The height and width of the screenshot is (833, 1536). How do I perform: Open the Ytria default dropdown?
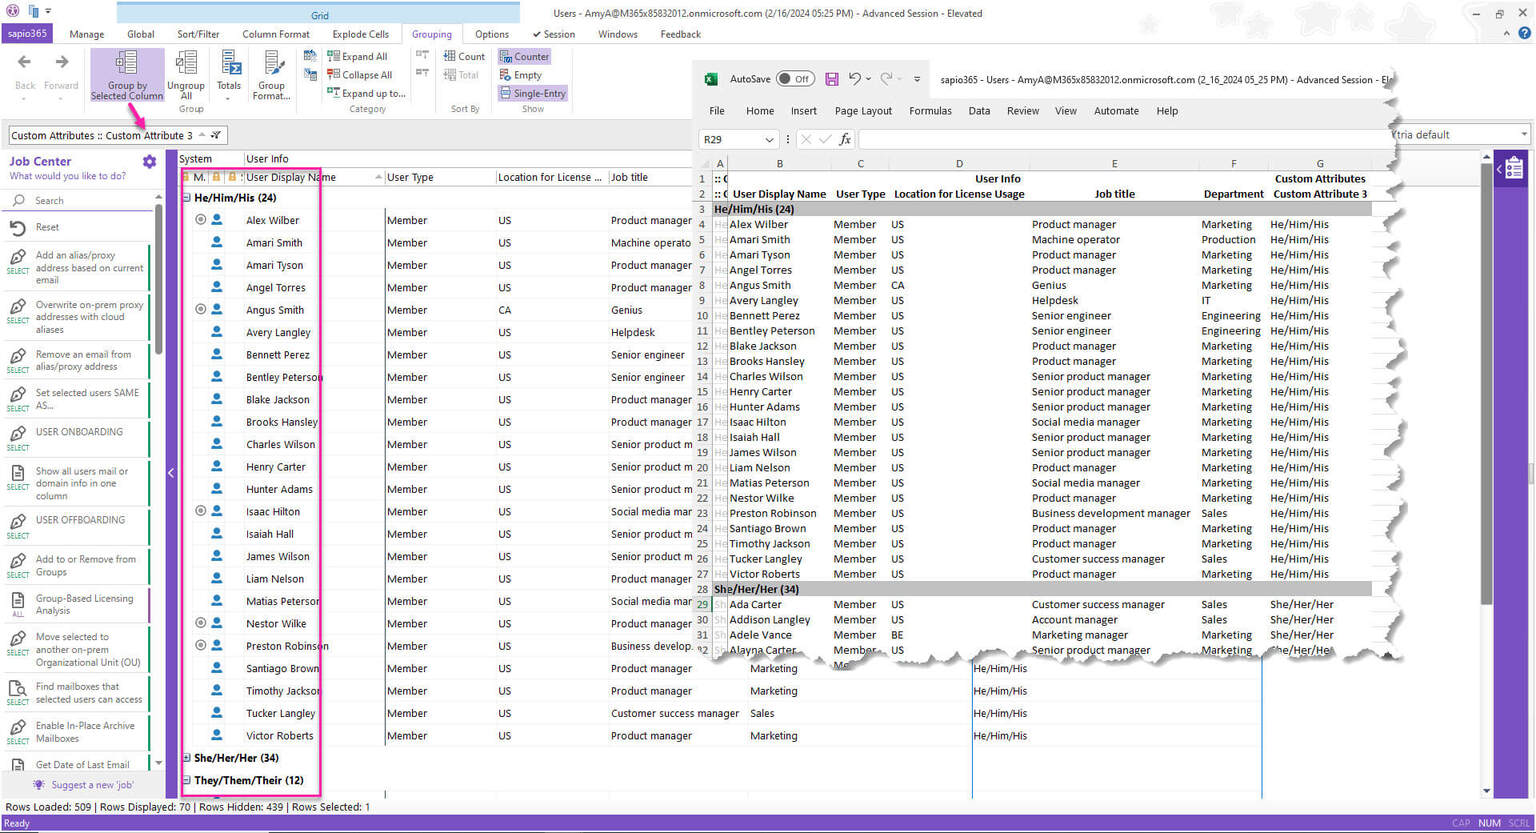[x=1524, y=135]
